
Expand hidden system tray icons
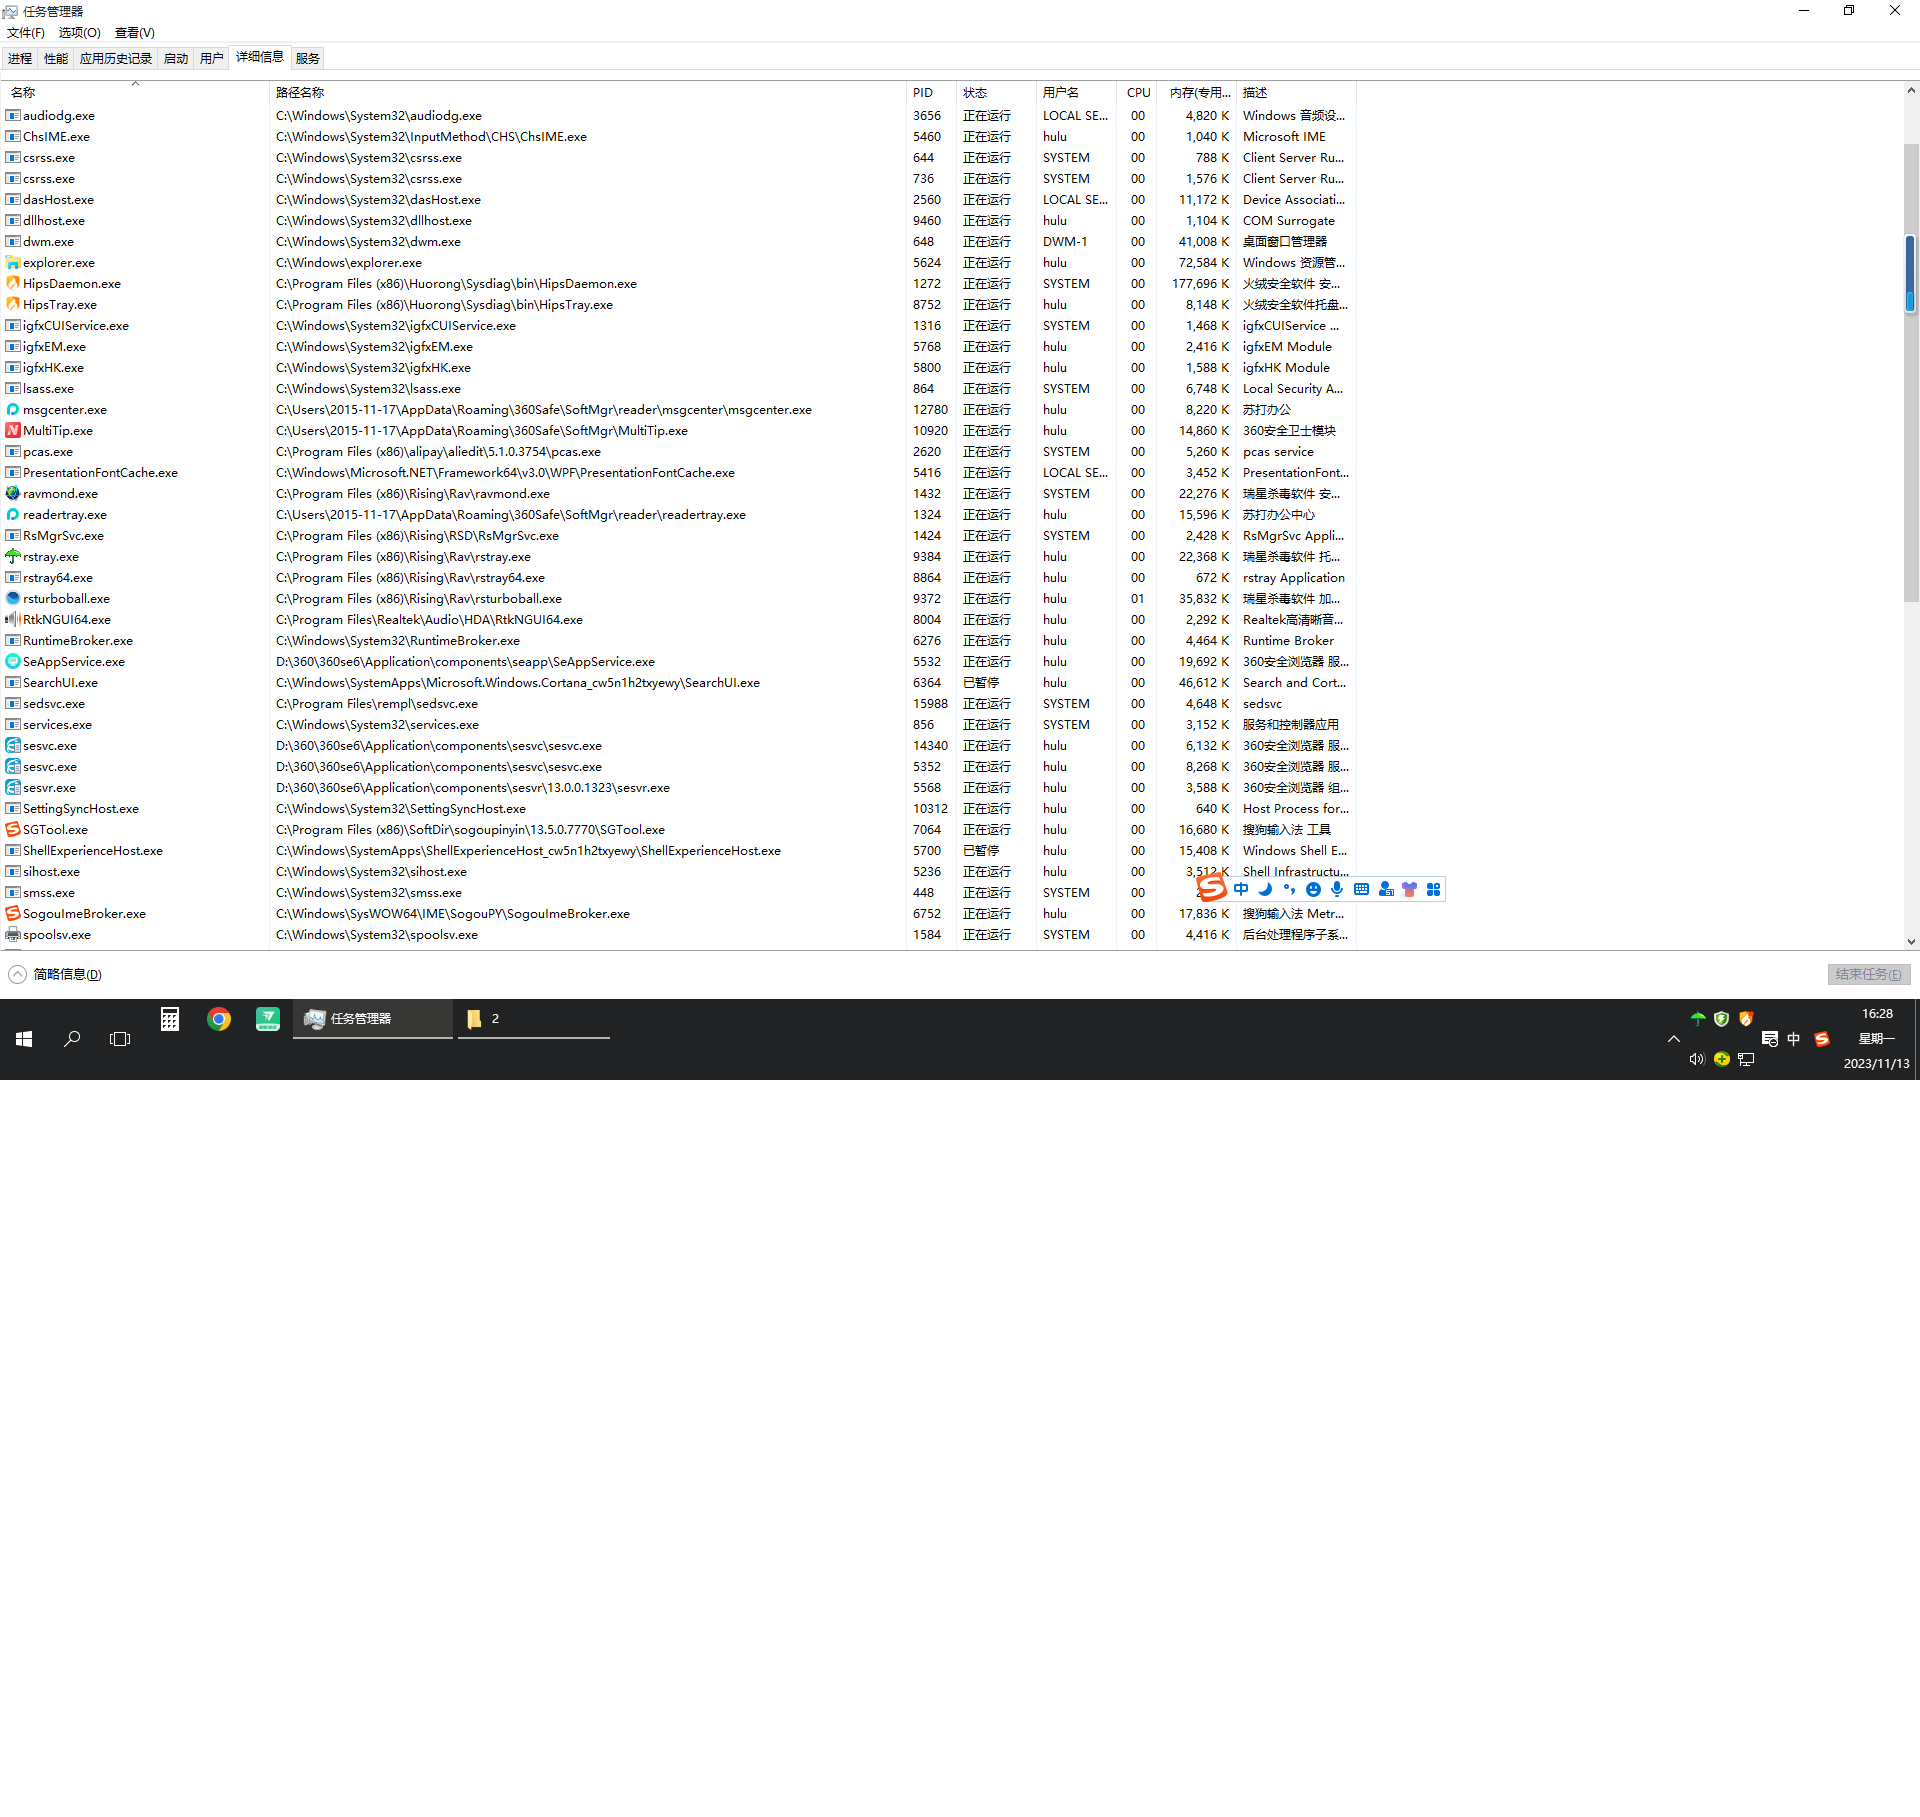click(1674, 1039)
